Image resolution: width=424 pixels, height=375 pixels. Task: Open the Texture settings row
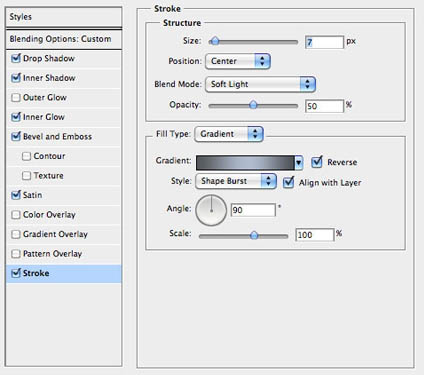[64, 176]
